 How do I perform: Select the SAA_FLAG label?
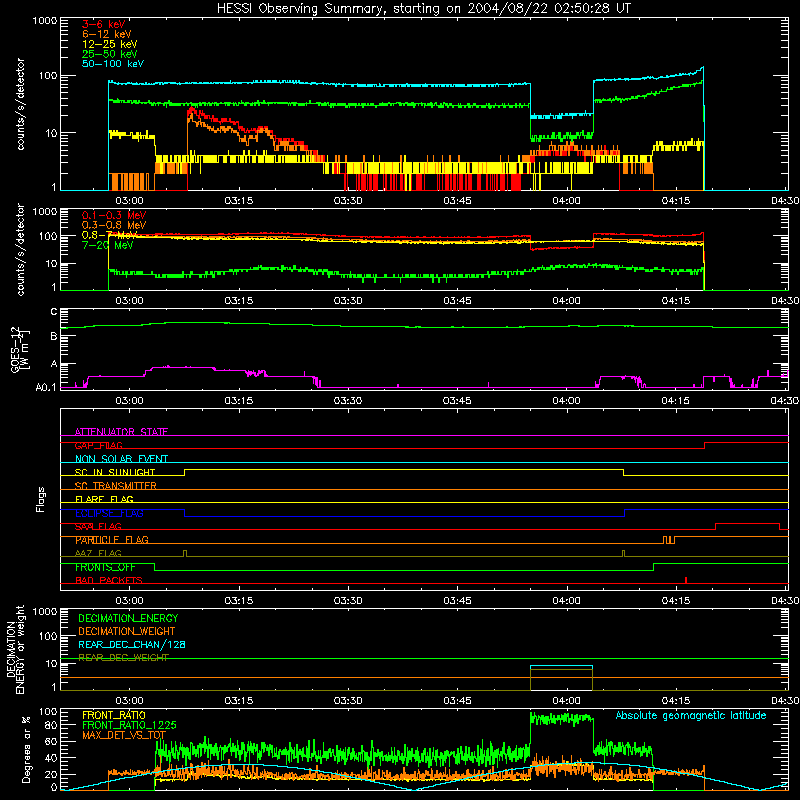[x=98, y=526]
